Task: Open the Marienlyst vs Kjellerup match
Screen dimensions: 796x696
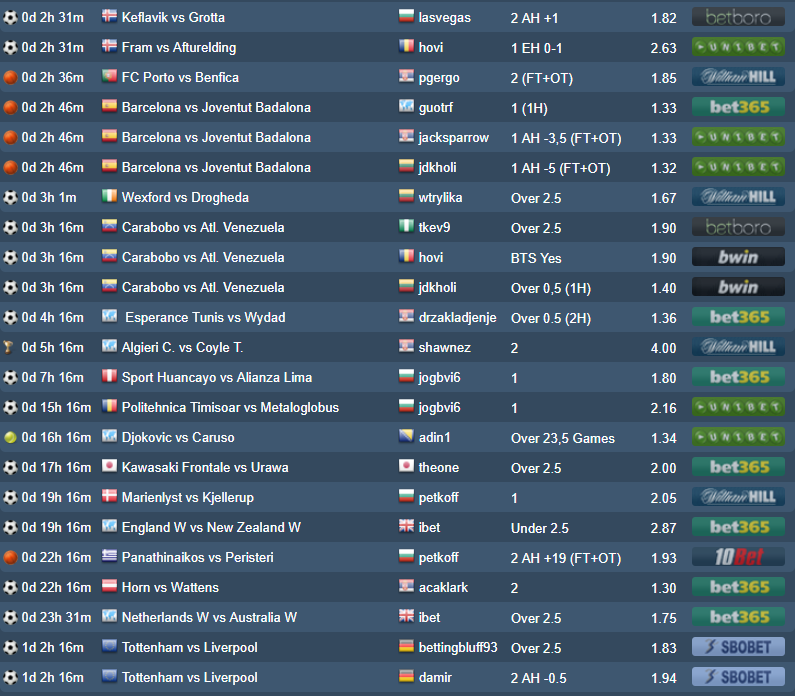Action: (x=188, y=497)
